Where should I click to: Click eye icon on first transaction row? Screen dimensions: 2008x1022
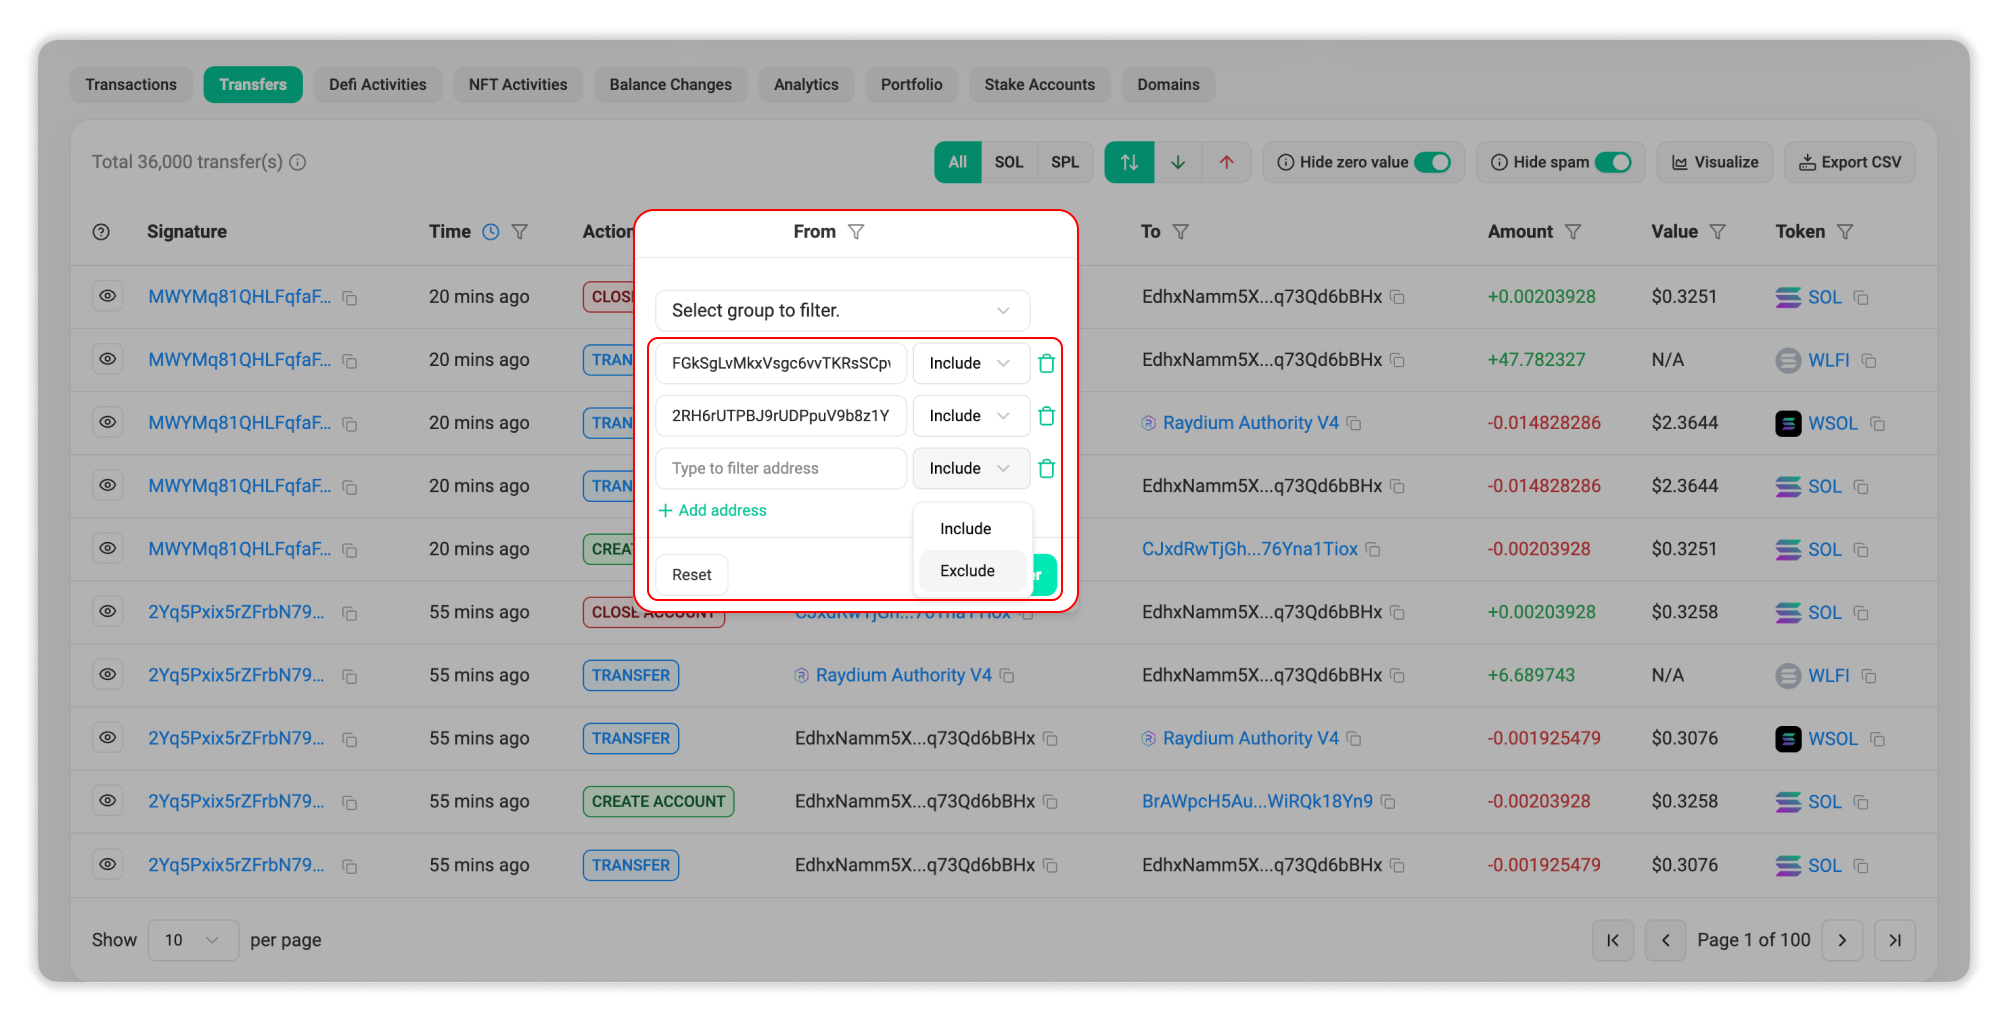[107, 296]
